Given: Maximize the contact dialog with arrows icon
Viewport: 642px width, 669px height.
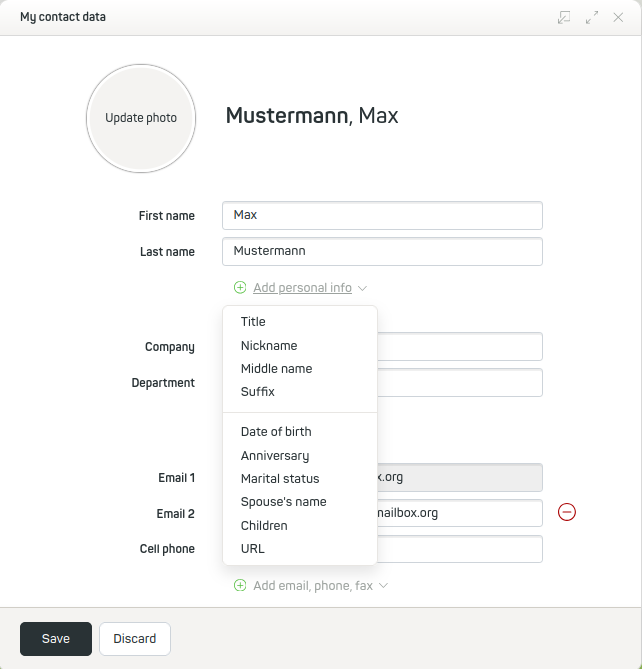Looking at the screenshot, I should coord(592,17).
